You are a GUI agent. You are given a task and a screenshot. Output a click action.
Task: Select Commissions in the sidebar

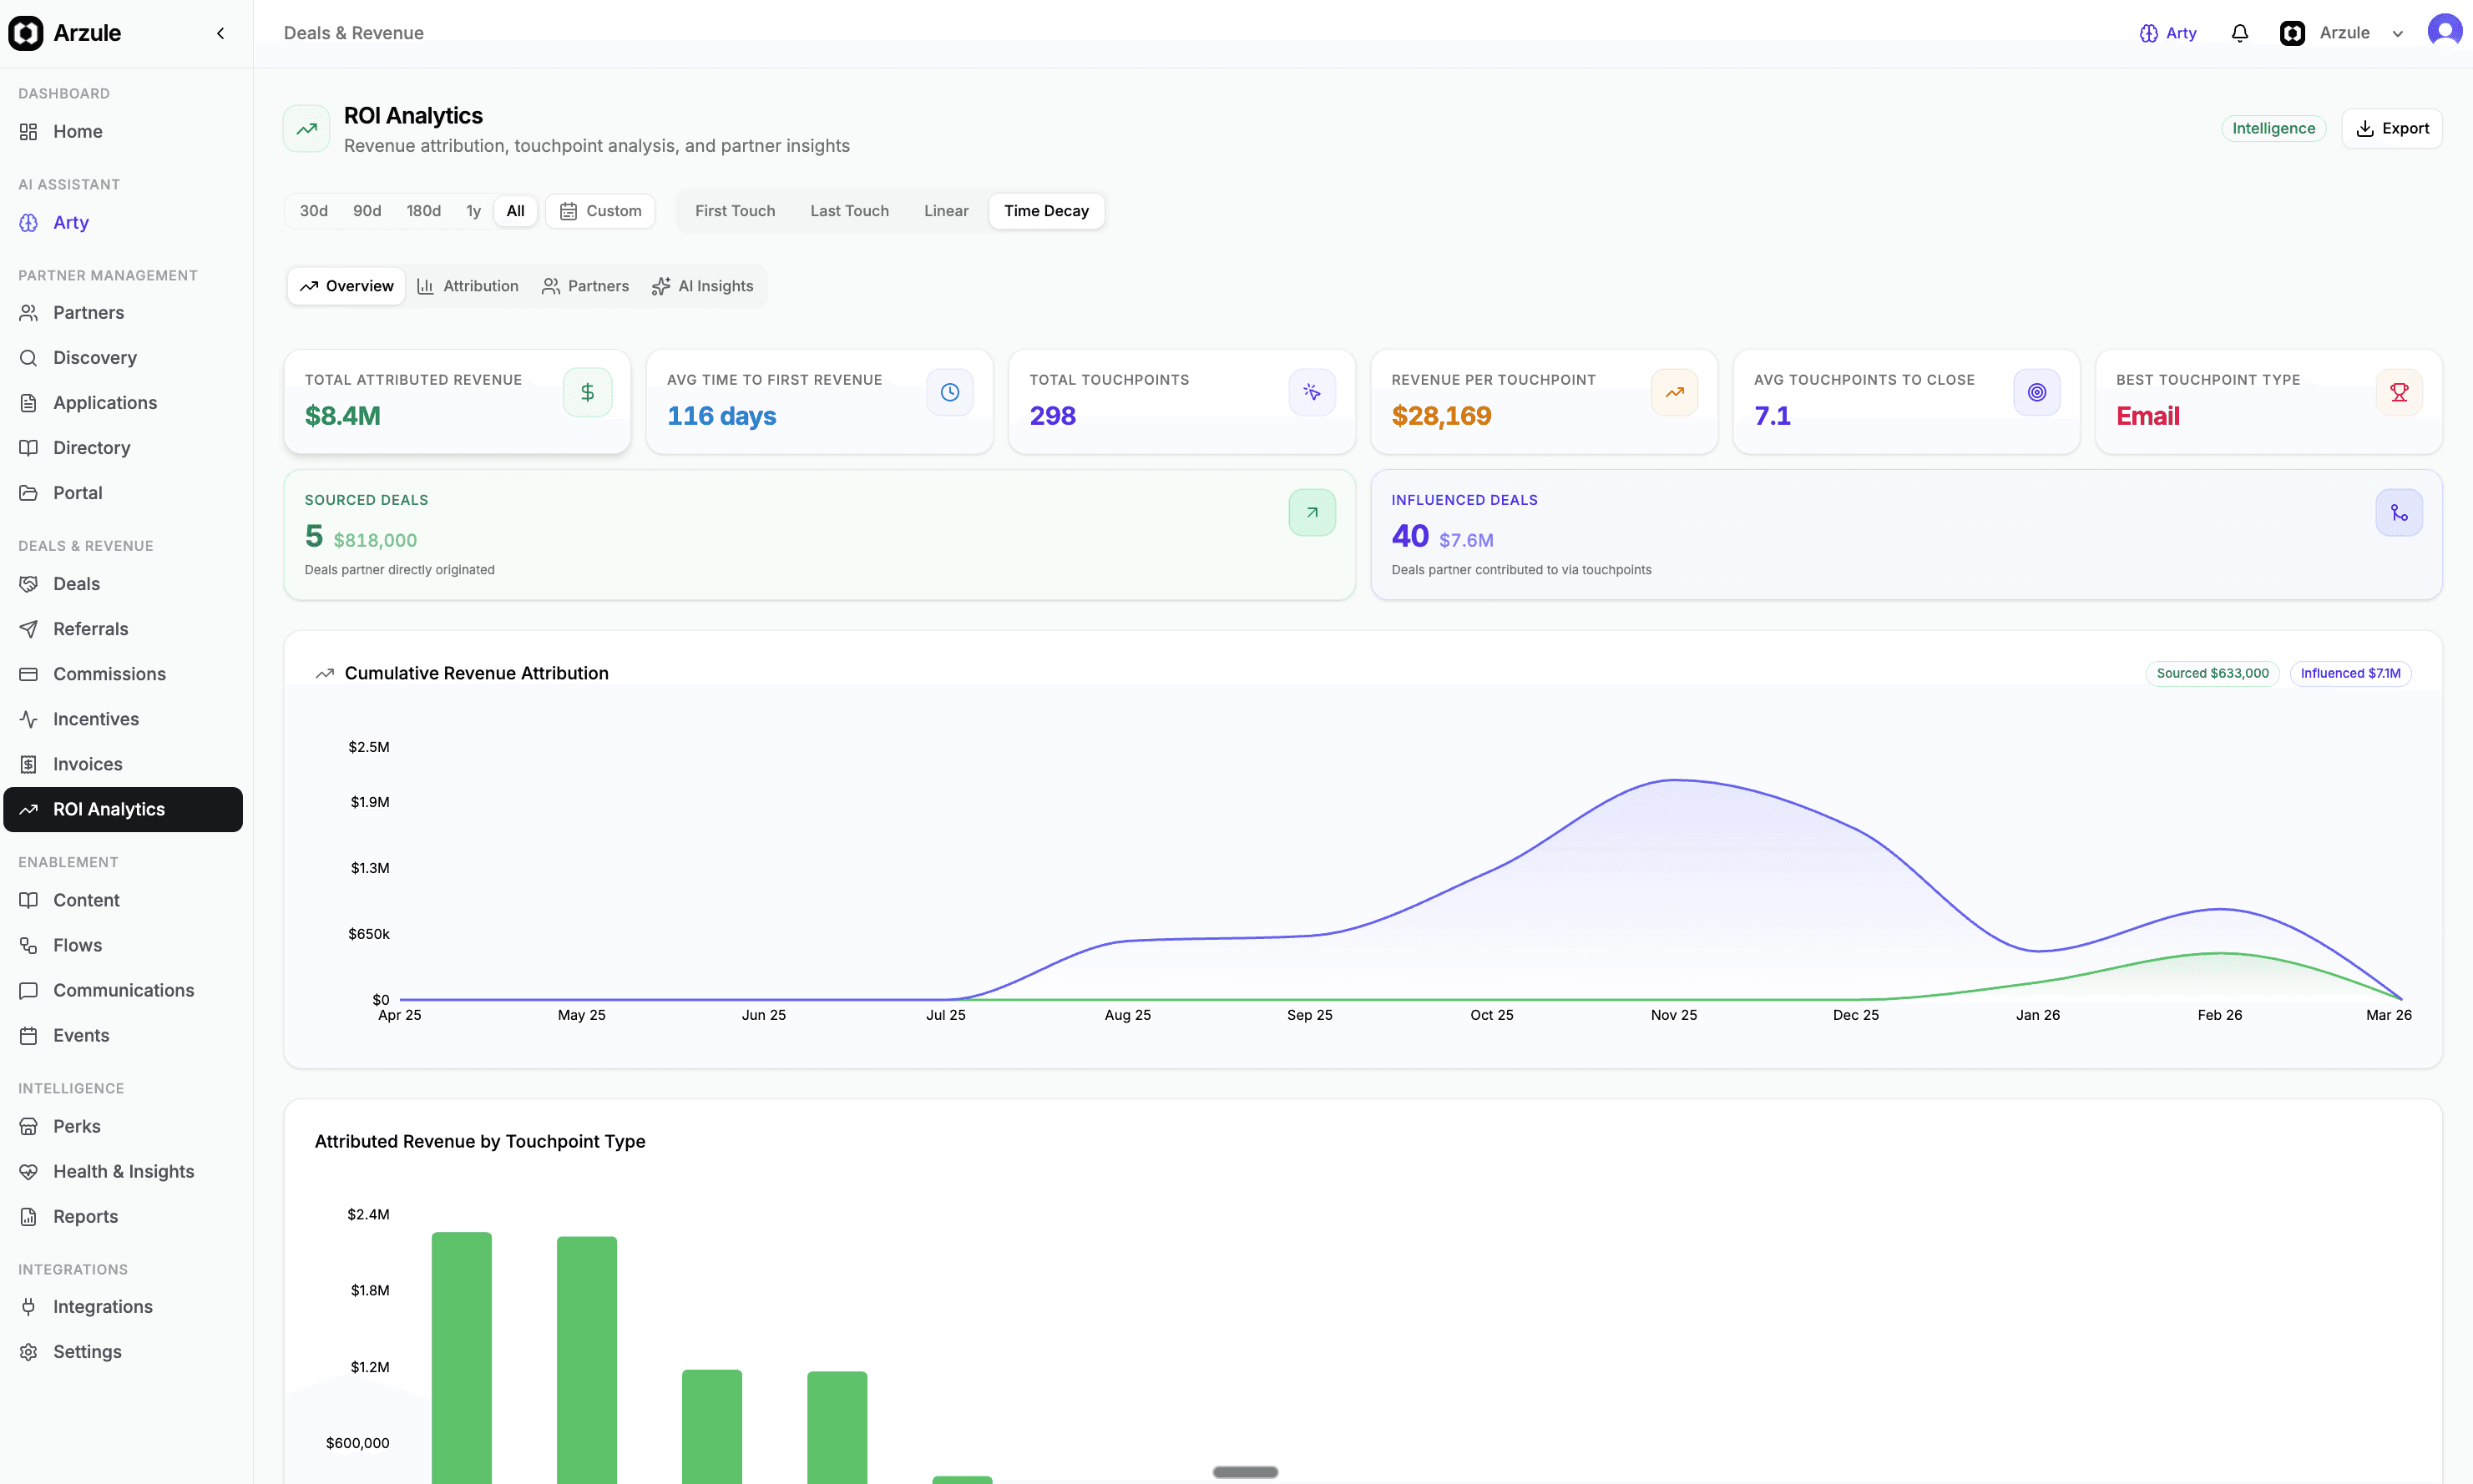(110, 674)
